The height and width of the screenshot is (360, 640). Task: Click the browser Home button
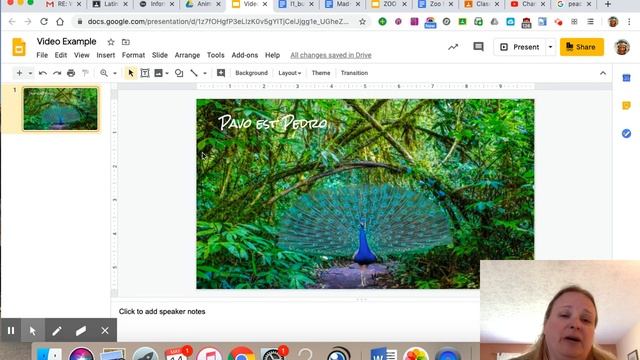(x=60, y=22)
